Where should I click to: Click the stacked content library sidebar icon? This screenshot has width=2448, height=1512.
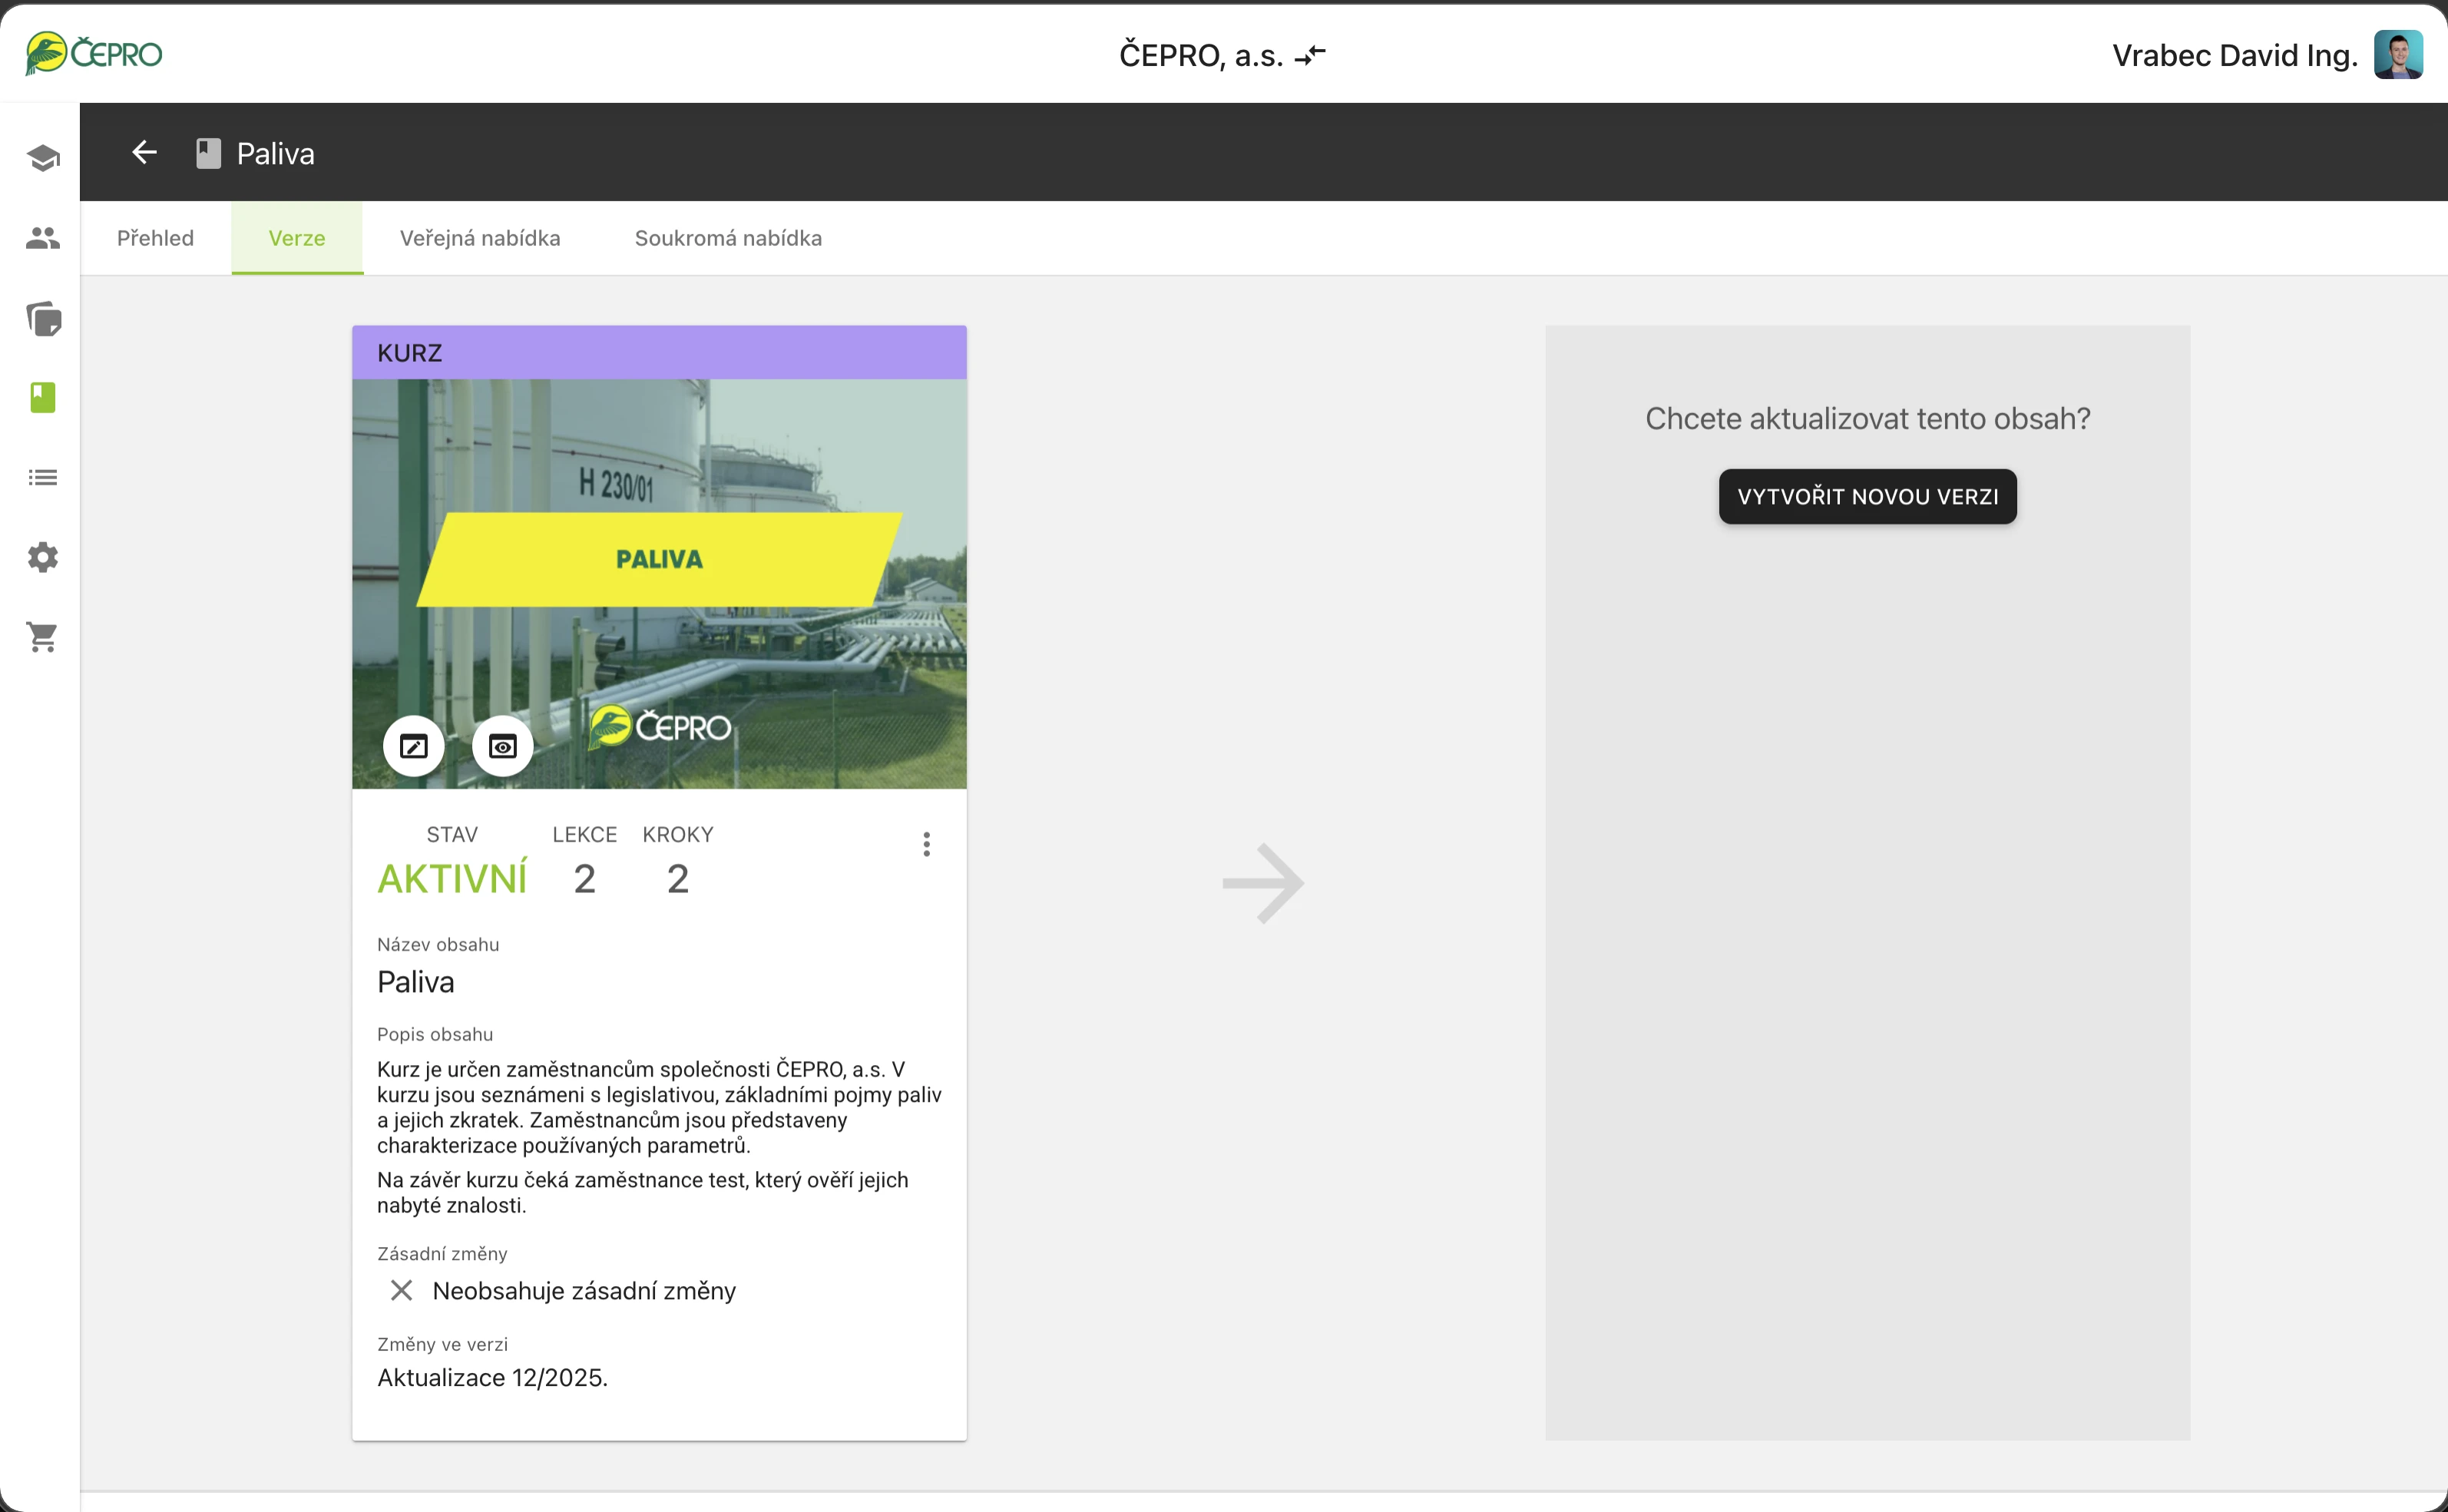(x=43, y=319)
